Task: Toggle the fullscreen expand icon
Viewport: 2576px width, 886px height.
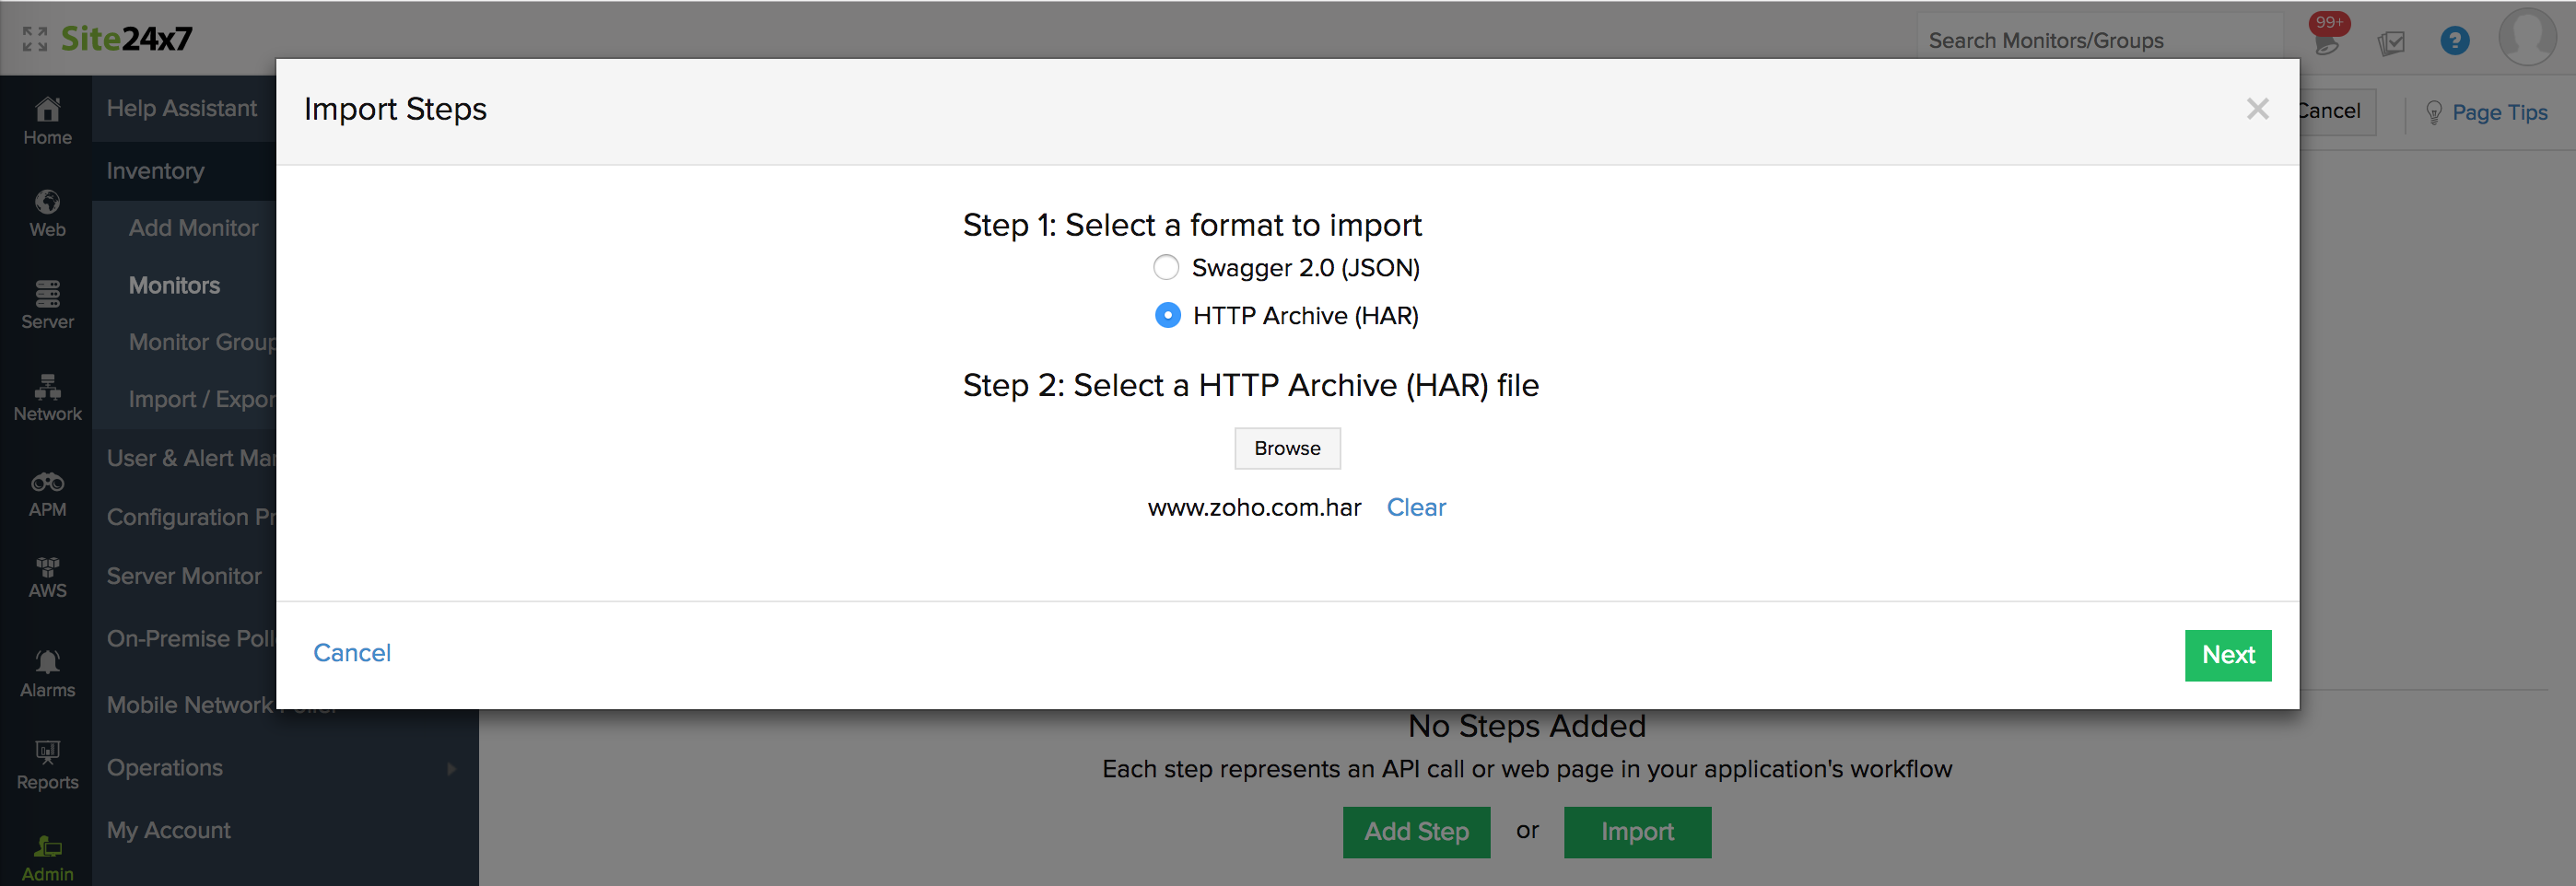Action: 35,39
